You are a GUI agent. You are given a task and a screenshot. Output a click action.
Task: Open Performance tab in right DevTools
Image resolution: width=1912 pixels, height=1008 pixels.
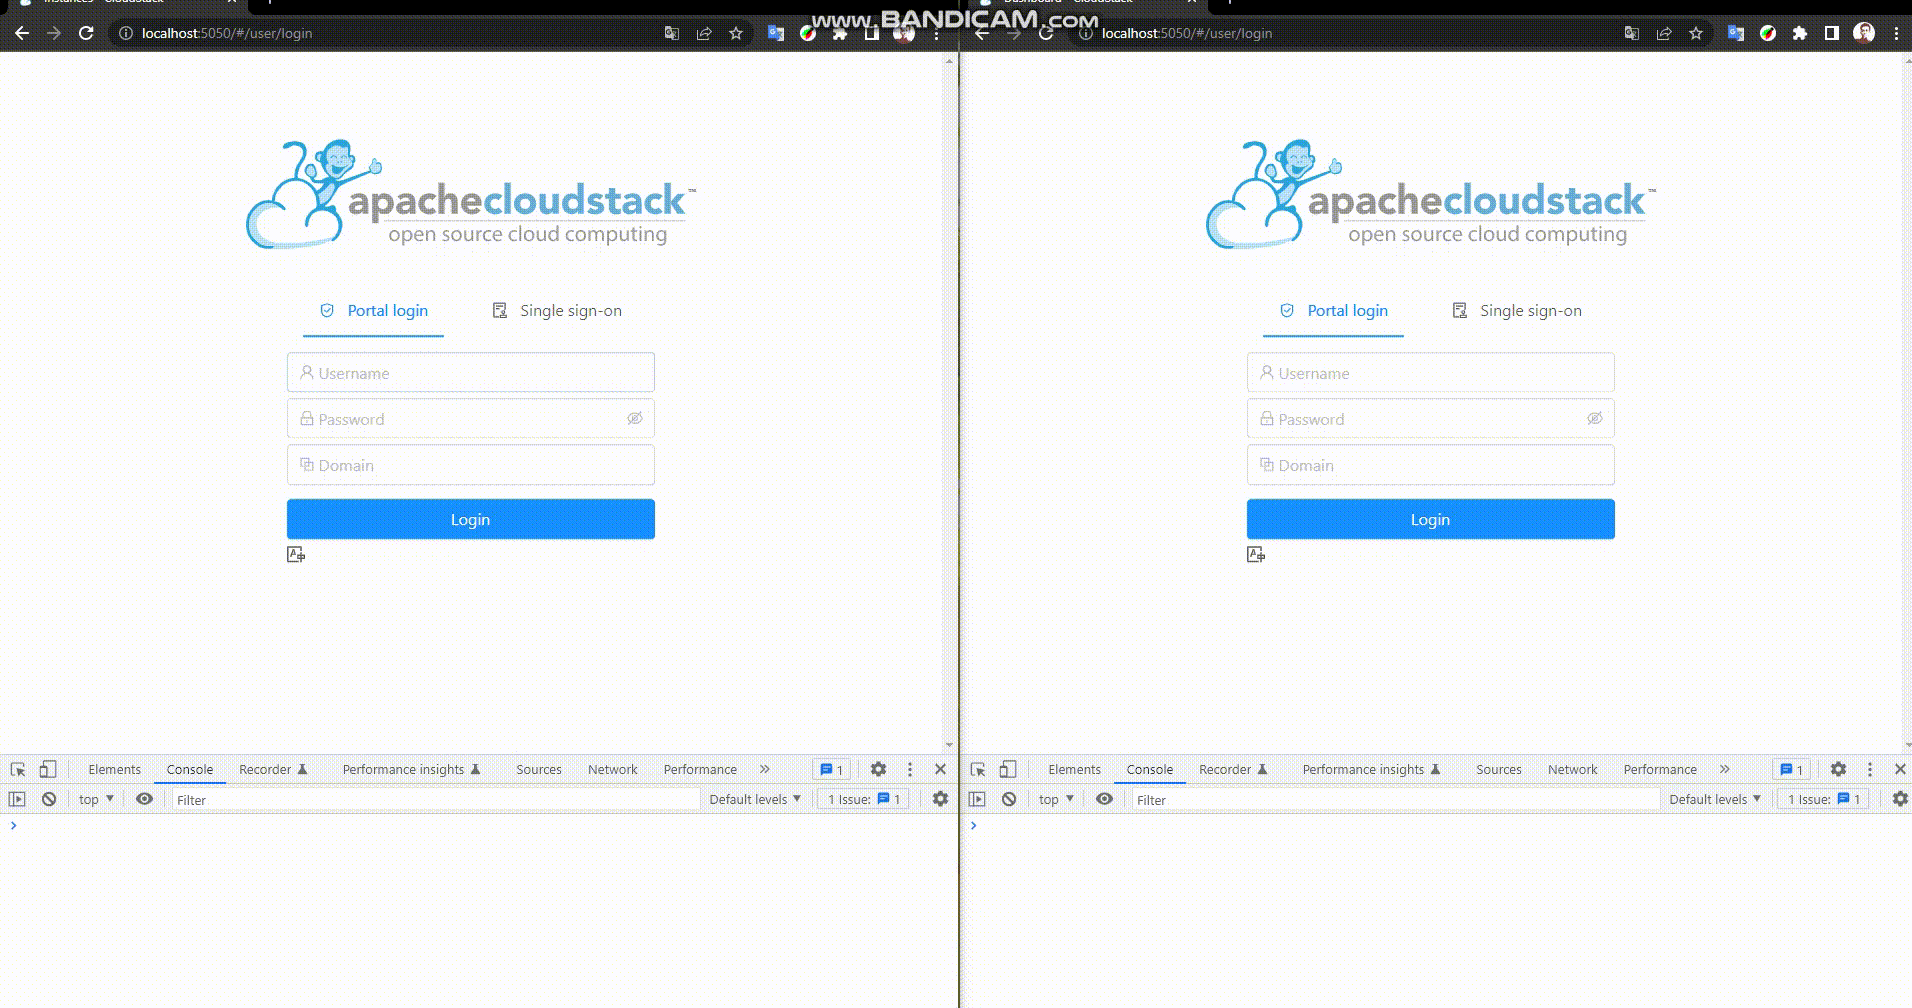click(x=1660, y=769)
